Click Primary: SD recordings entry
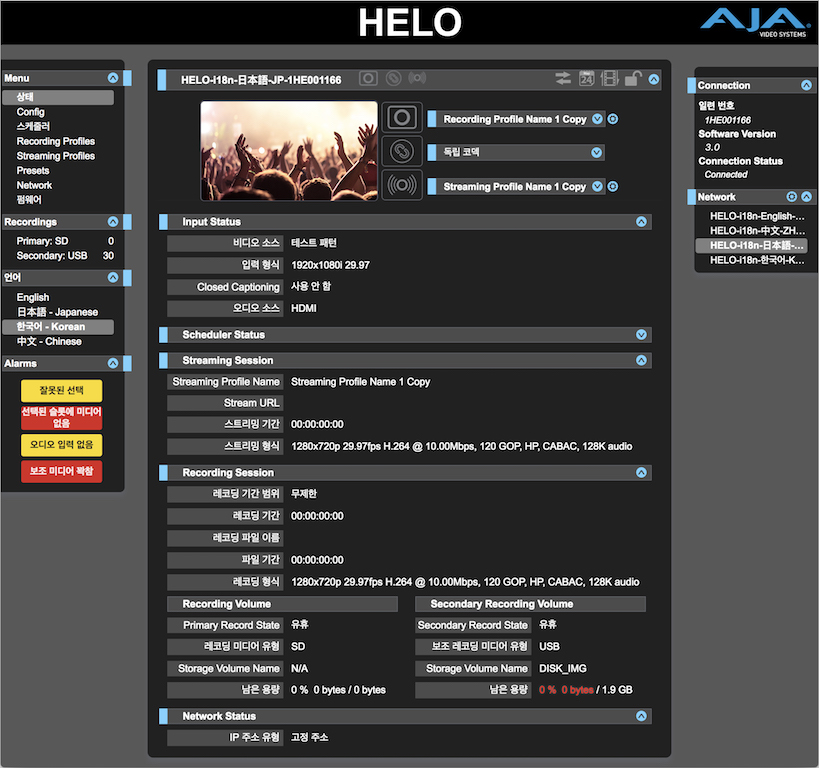Viewport: 819px width, 768px height. point(65,241)
